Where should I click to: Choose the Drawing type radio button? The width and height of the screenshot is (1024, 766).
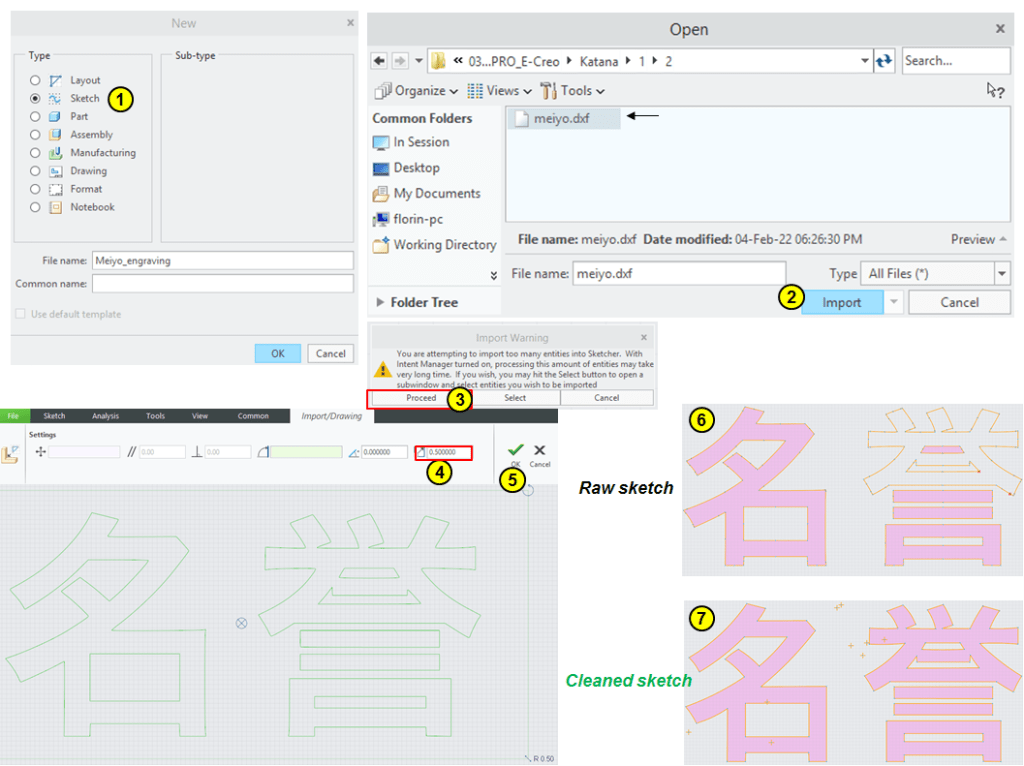click(x=35, y=171)
